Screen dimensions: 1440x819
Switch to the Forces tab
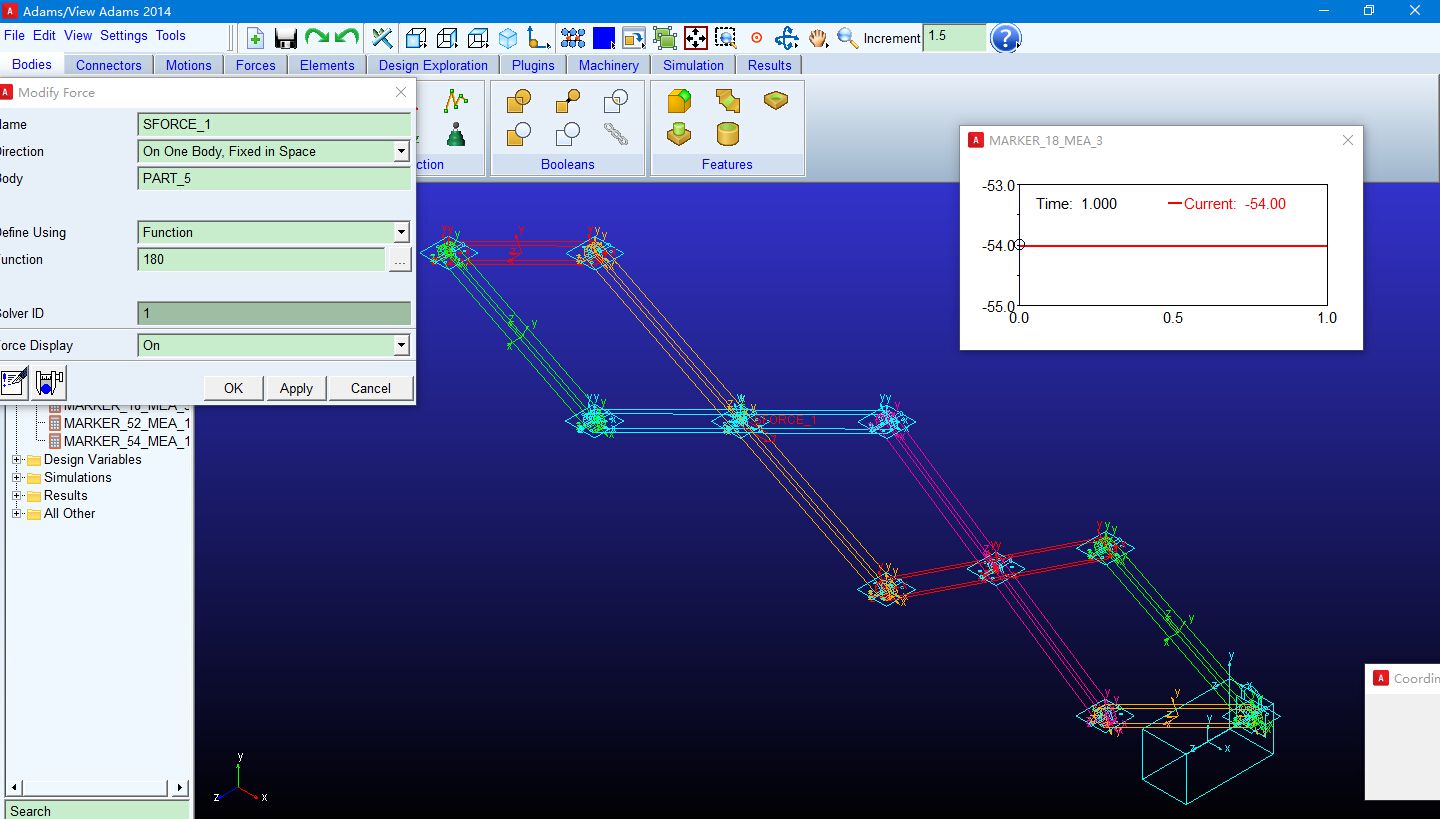[256, 65]
